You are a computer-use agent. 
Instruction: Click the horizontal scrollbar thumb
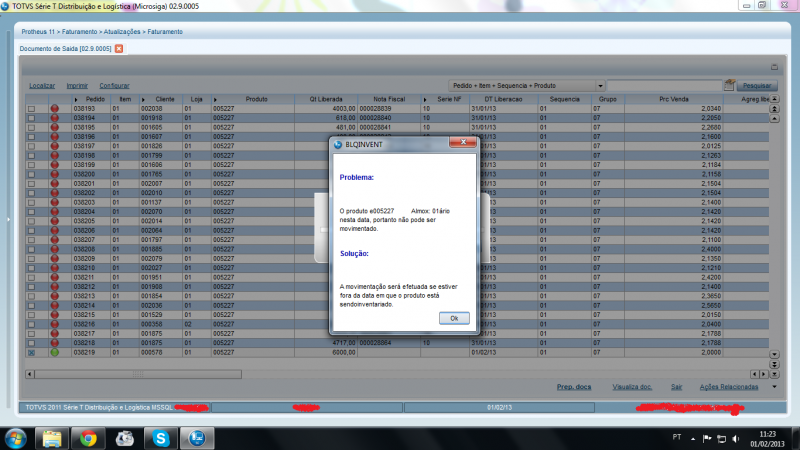click(138, 374)
